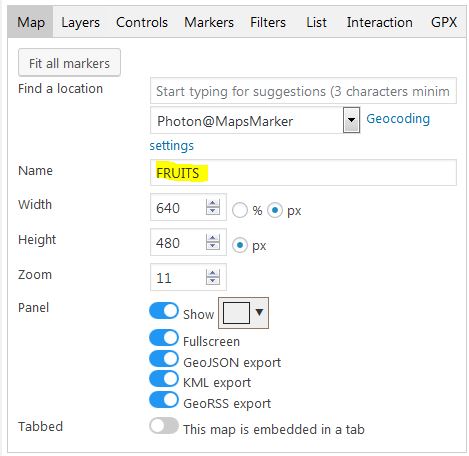The height and width of the screenshot is (456, 469).
Task: Enable the embedded-in-a-tab Tabbed switch
Action: [164, 426]
